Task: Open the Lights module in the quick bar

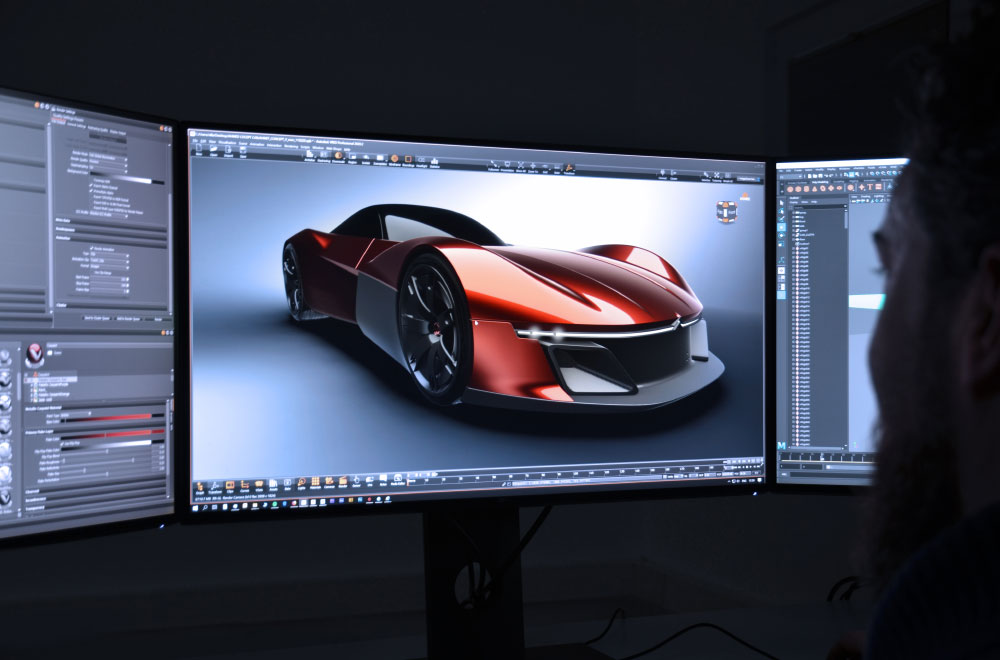Action: 302,483
